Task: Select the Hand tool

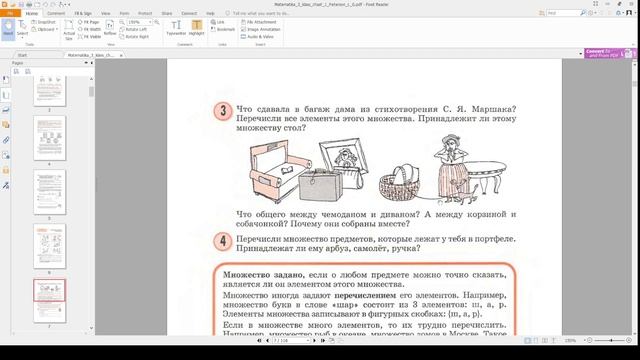Action: (x=8, y=29)
